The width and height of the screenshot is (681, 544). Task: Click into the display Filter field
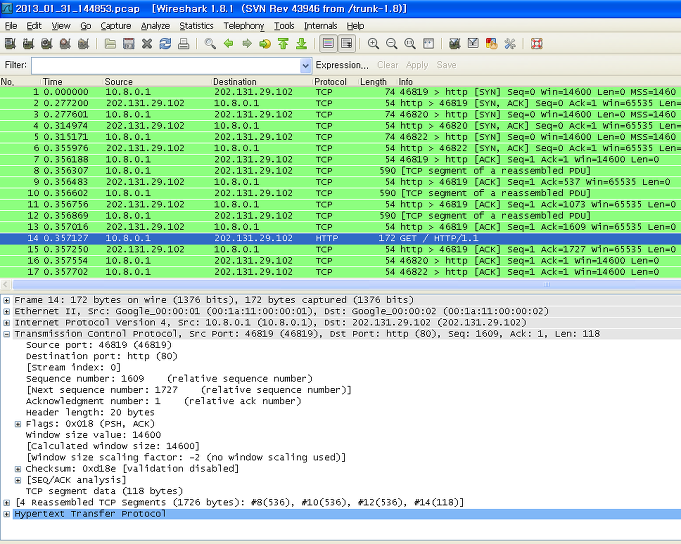(165, 66)
